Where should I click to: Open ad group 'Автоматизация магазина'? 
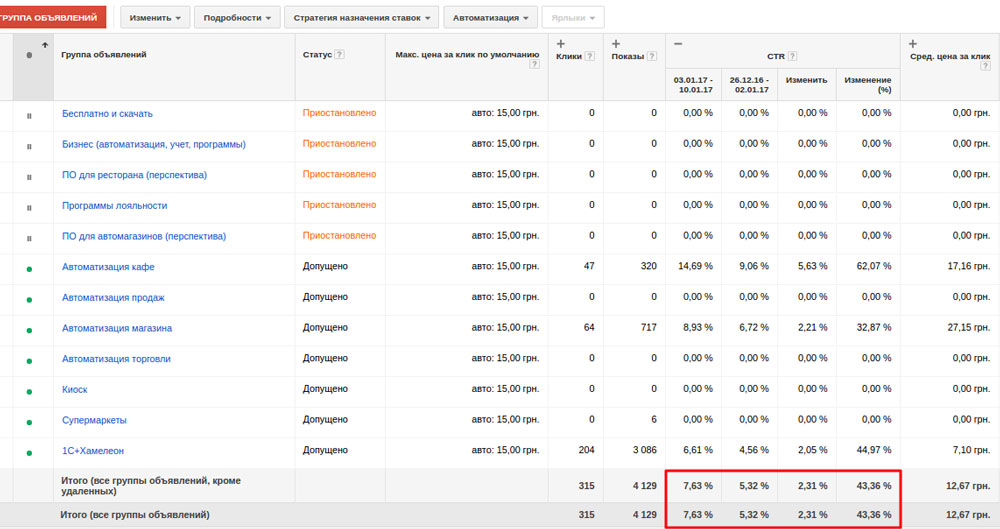(117, 328)
